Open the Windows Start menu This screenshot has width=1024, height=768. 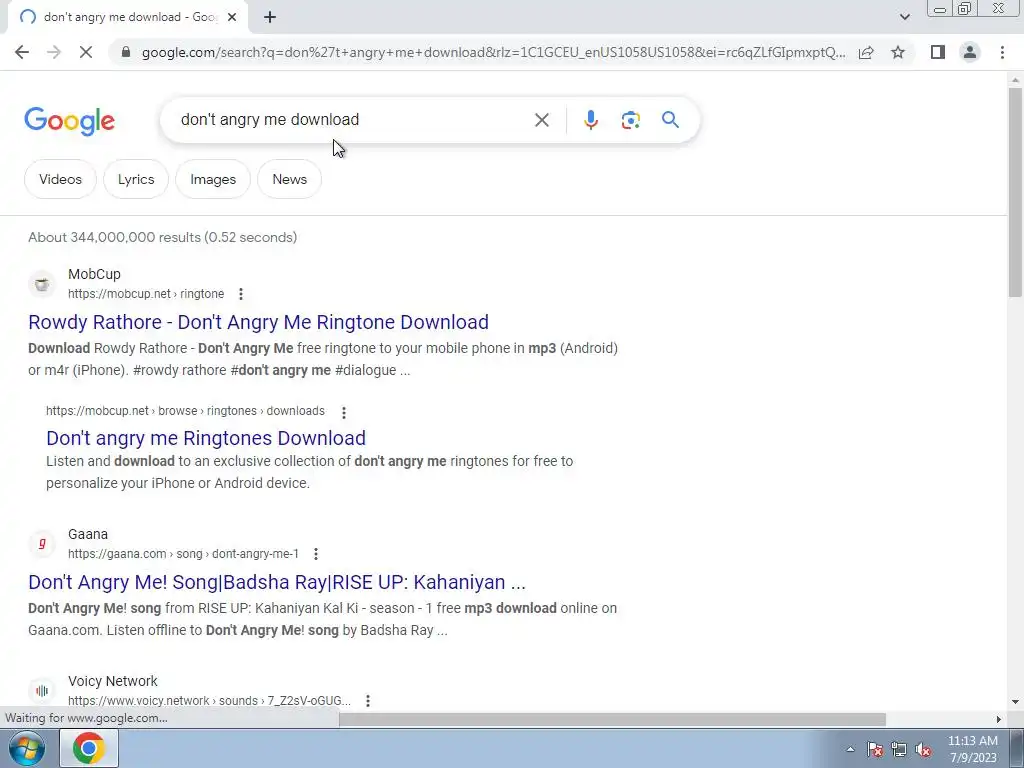tap(27, 748)
